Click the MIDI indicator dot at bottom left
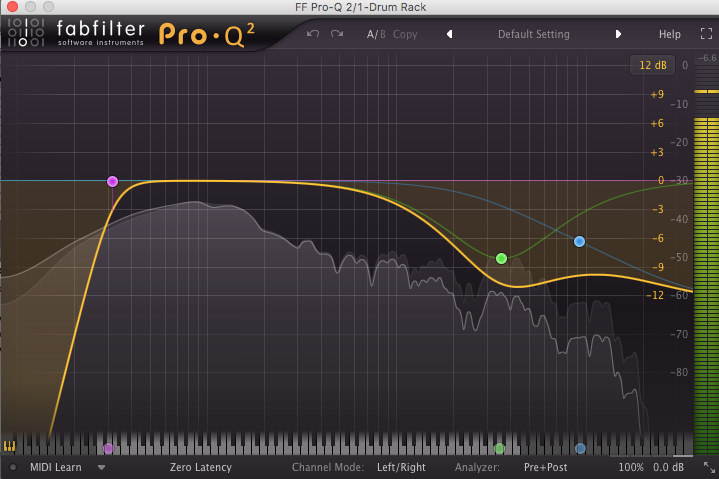719x479 pixels. point(13,468)
